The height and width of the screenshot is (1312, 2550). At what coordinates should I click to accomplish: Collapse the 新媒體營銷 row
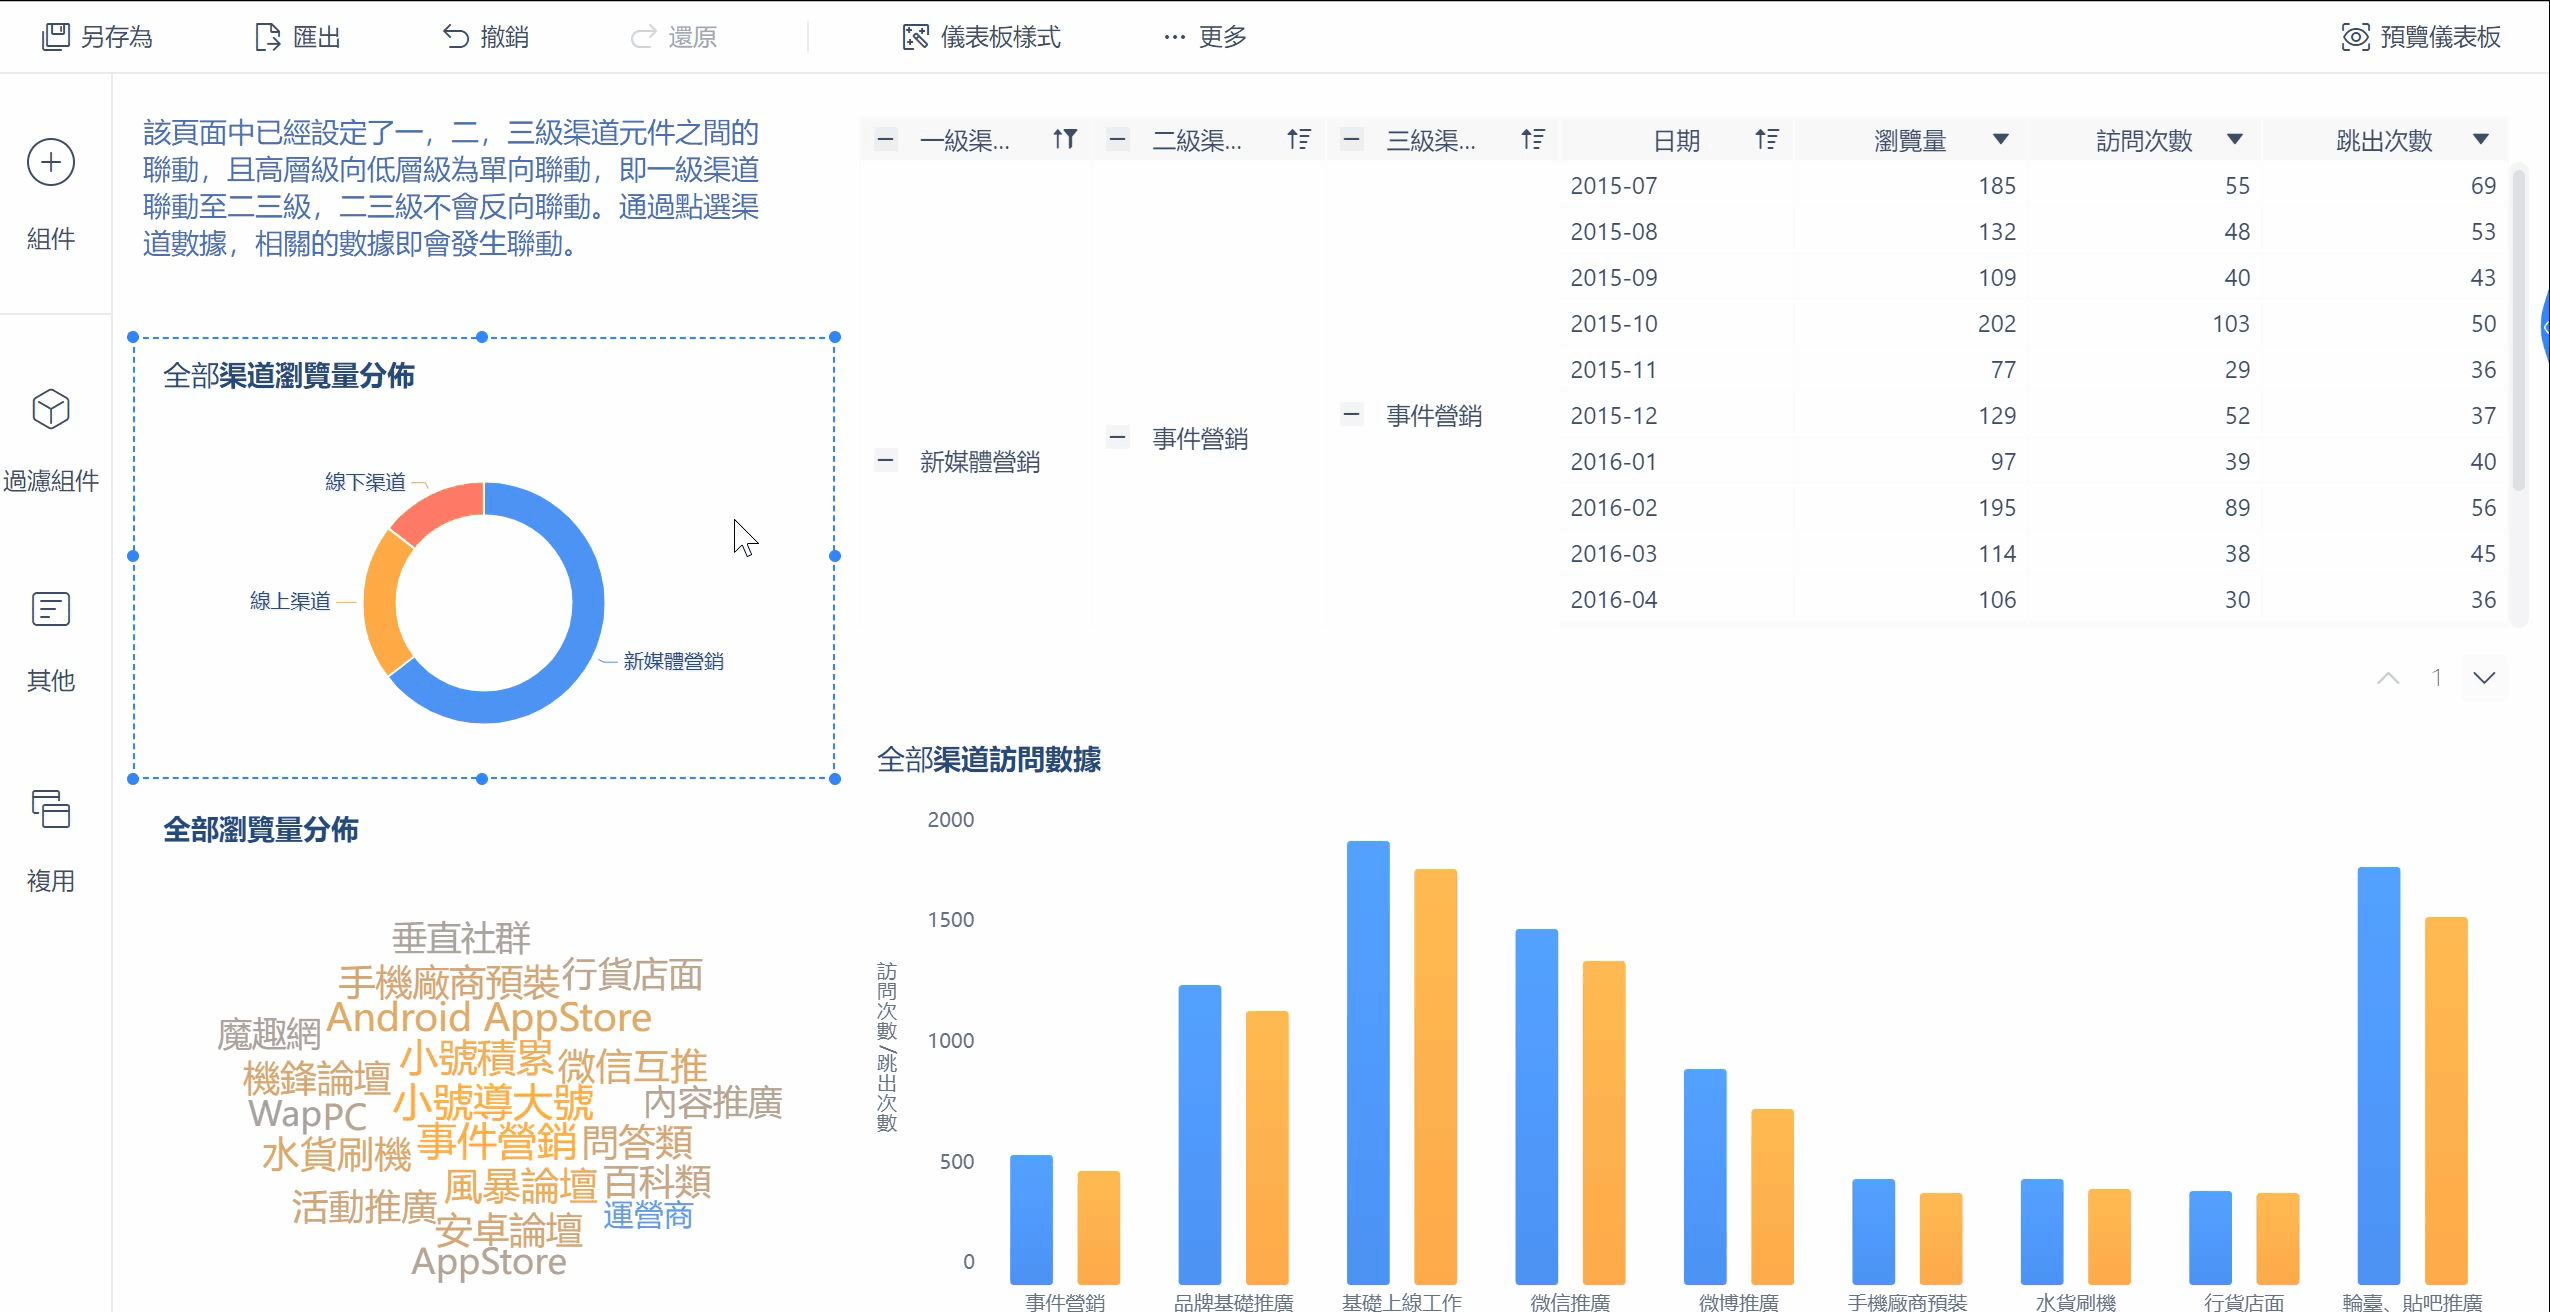(x=885, y=461)
